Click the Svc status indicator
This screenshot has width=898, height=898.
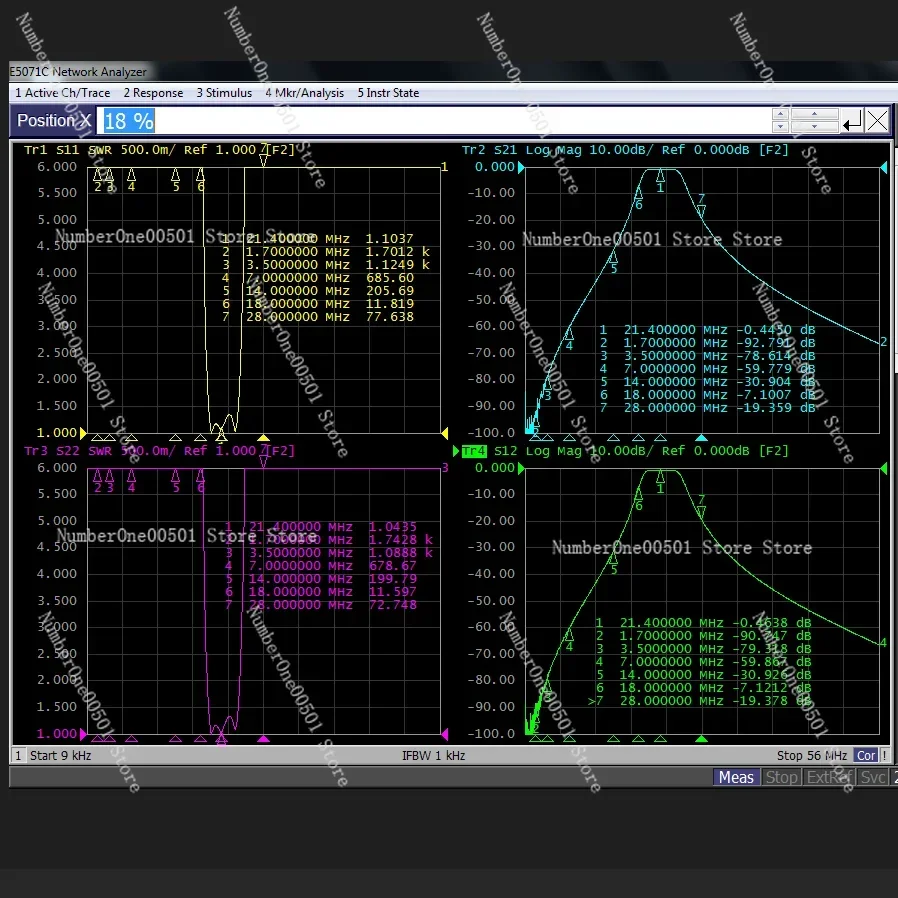tap(873, 777)
